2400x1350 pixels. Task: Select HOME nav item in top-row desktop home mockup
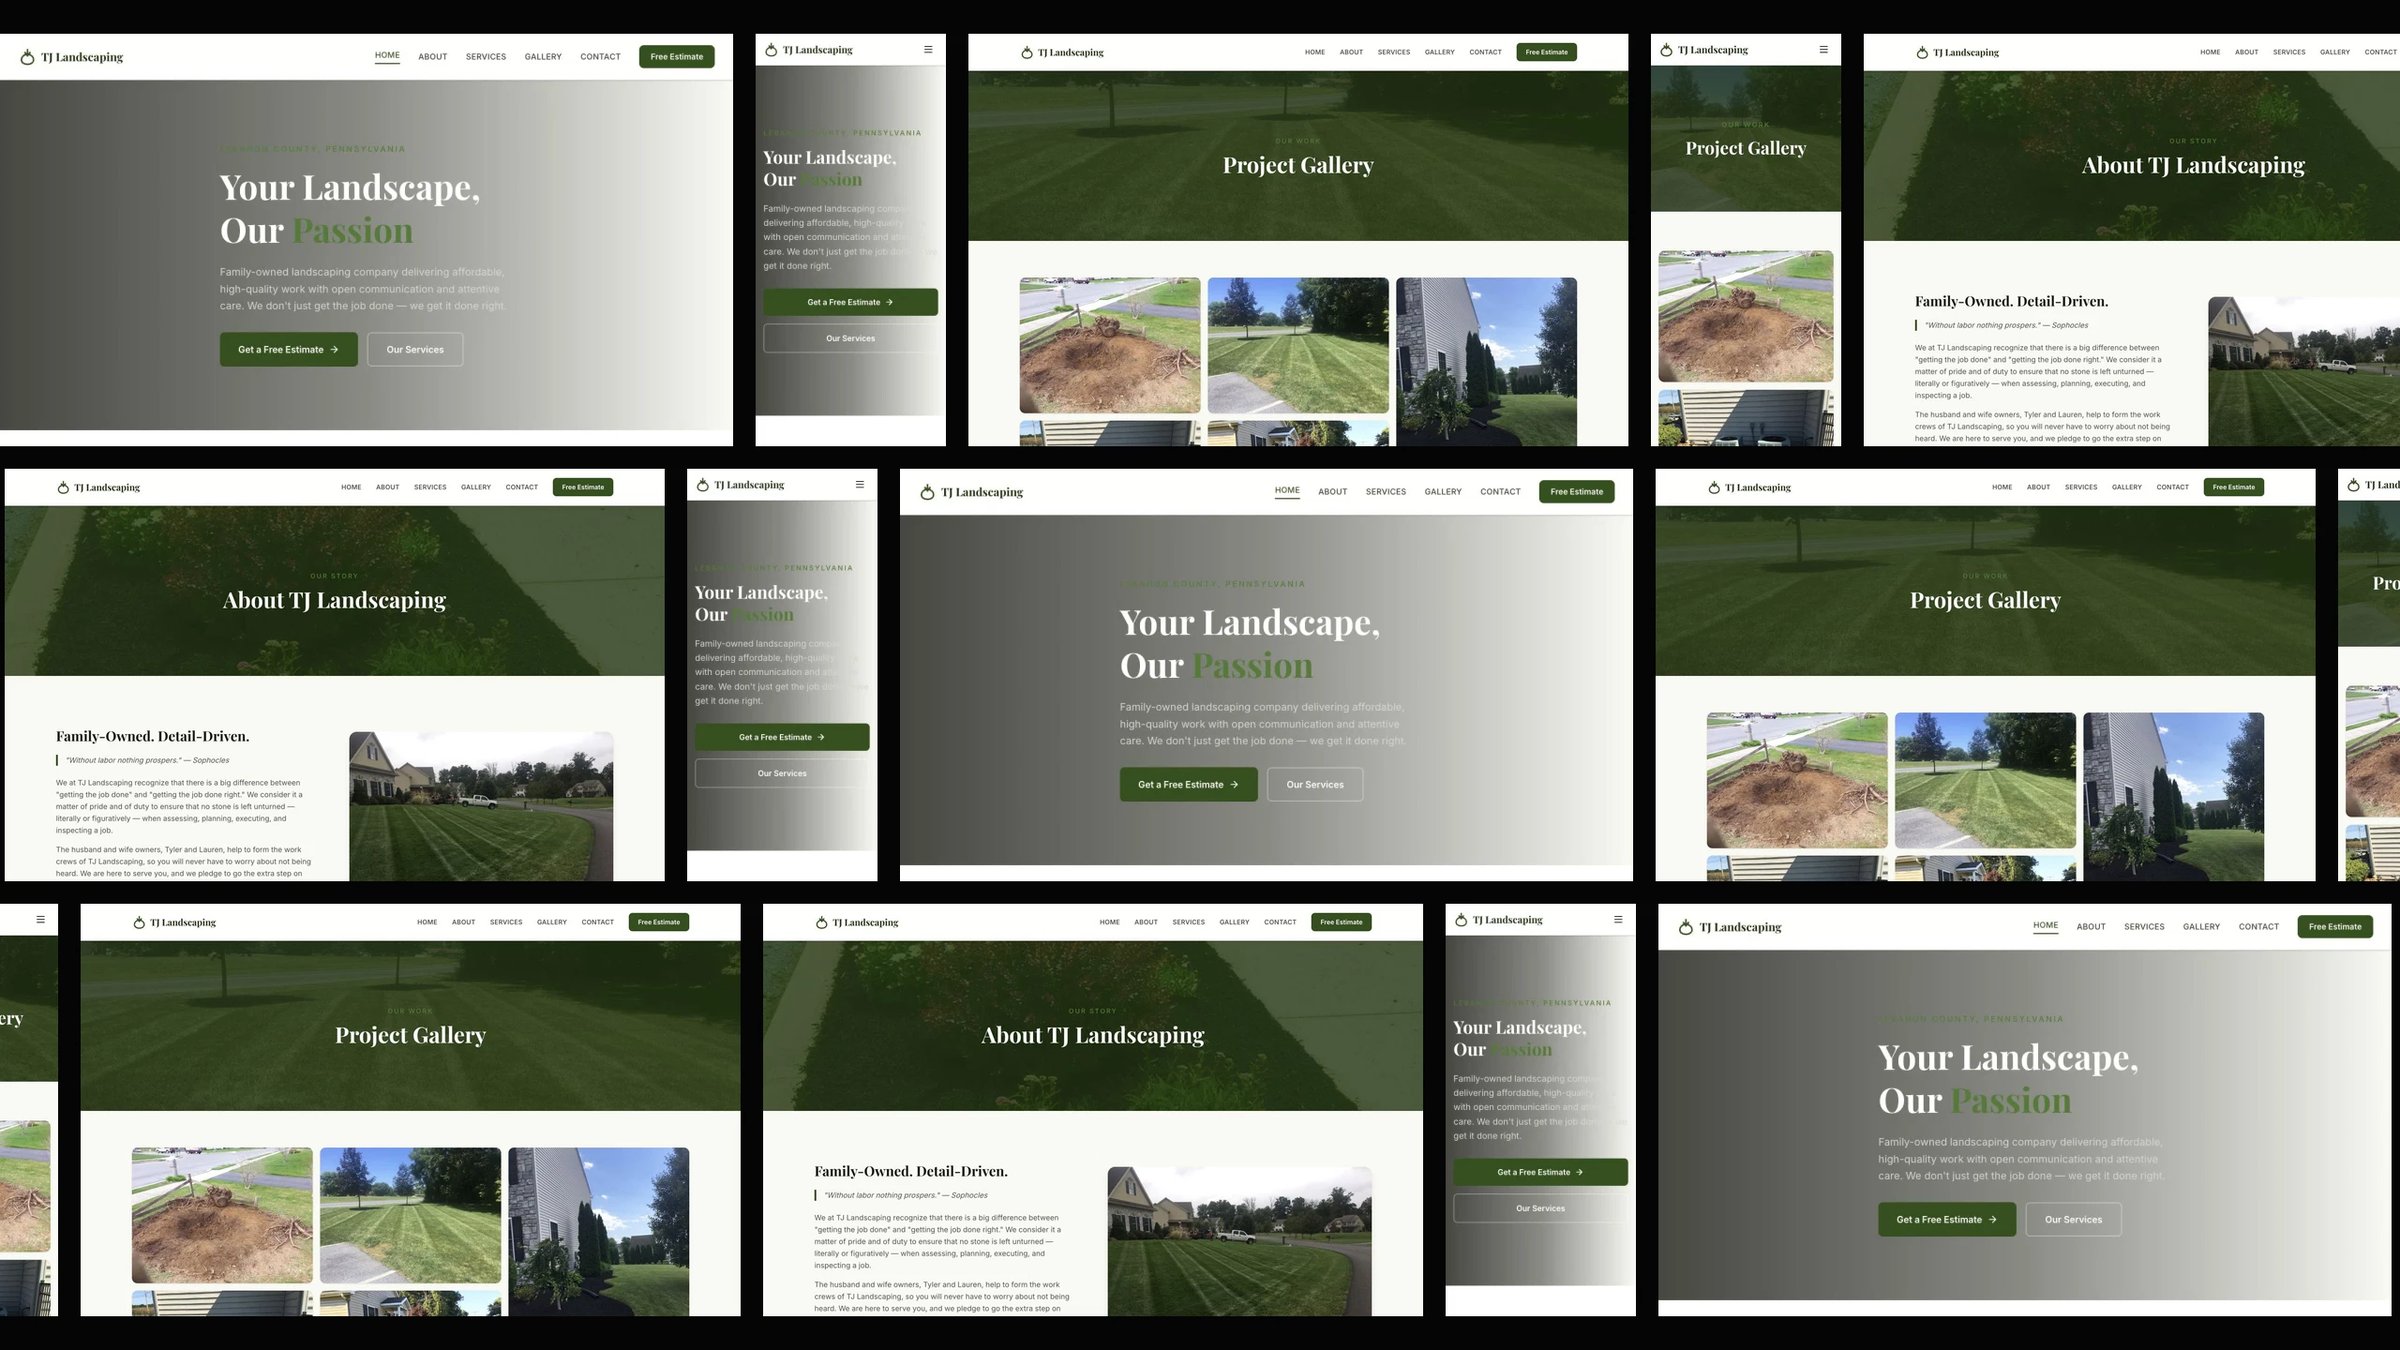click(387, 56)
